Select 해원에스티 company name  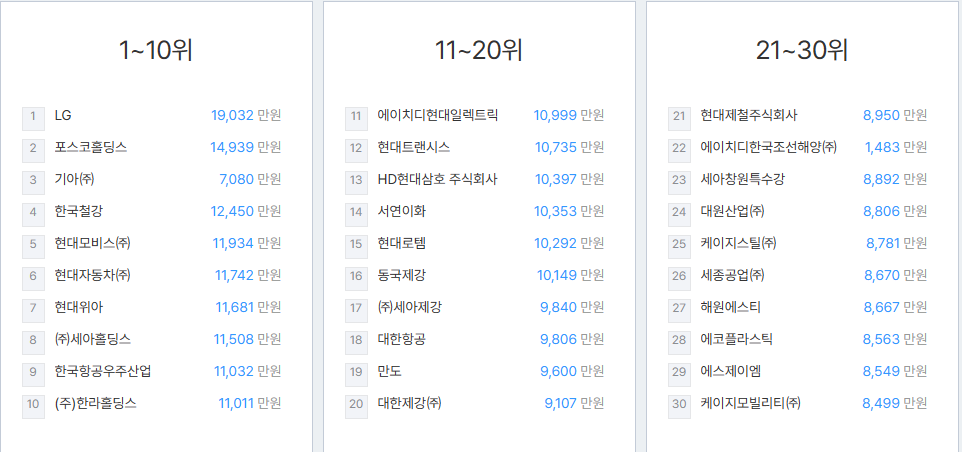(730, 307)
